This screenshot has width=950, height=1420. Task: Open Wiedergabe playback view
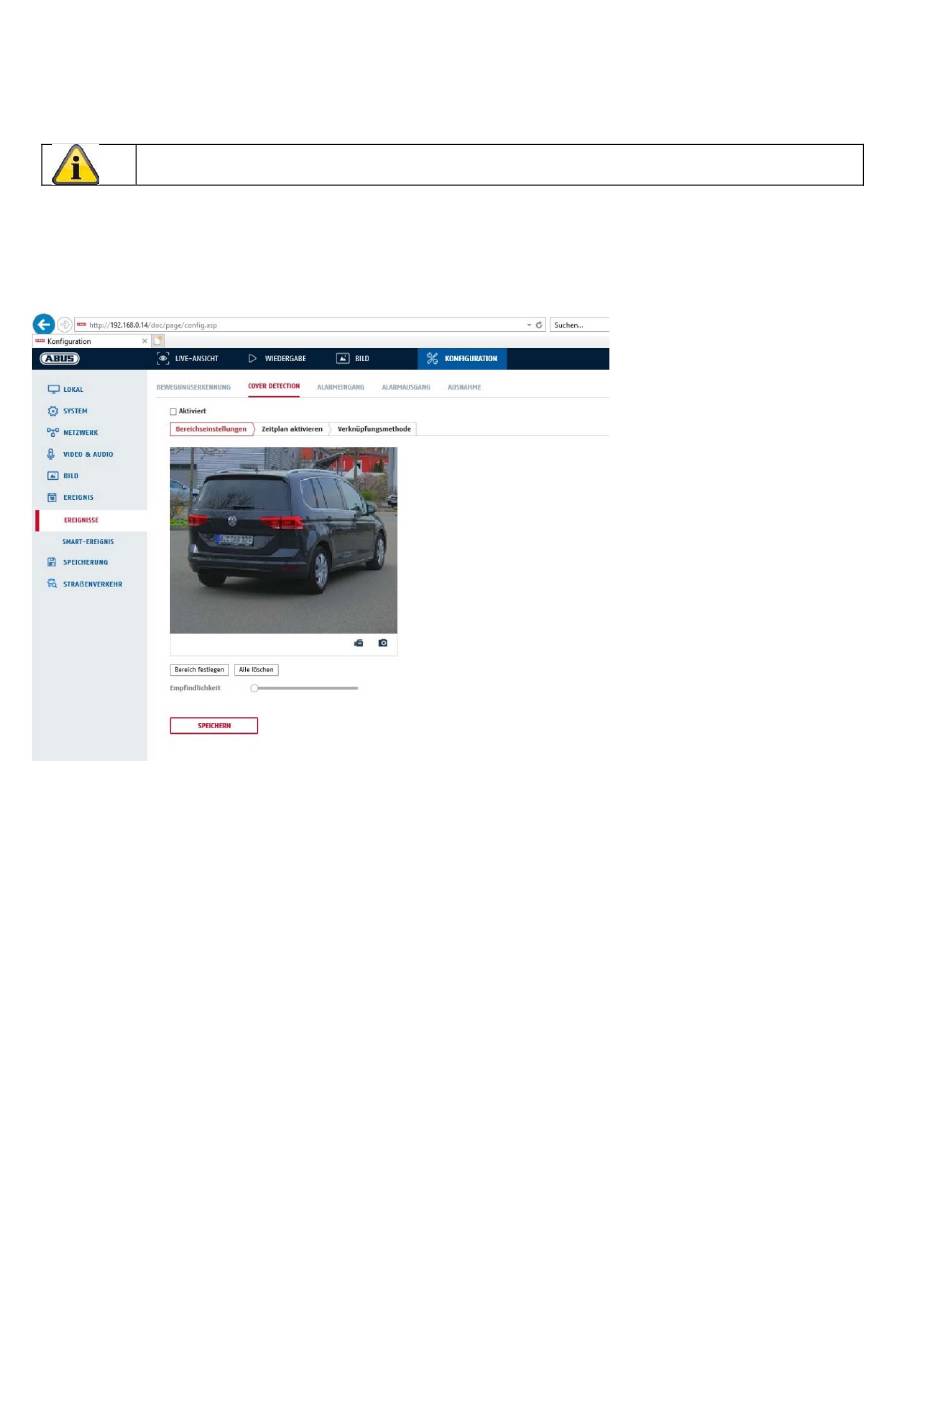pyautogui.click(x=277, y=358)
